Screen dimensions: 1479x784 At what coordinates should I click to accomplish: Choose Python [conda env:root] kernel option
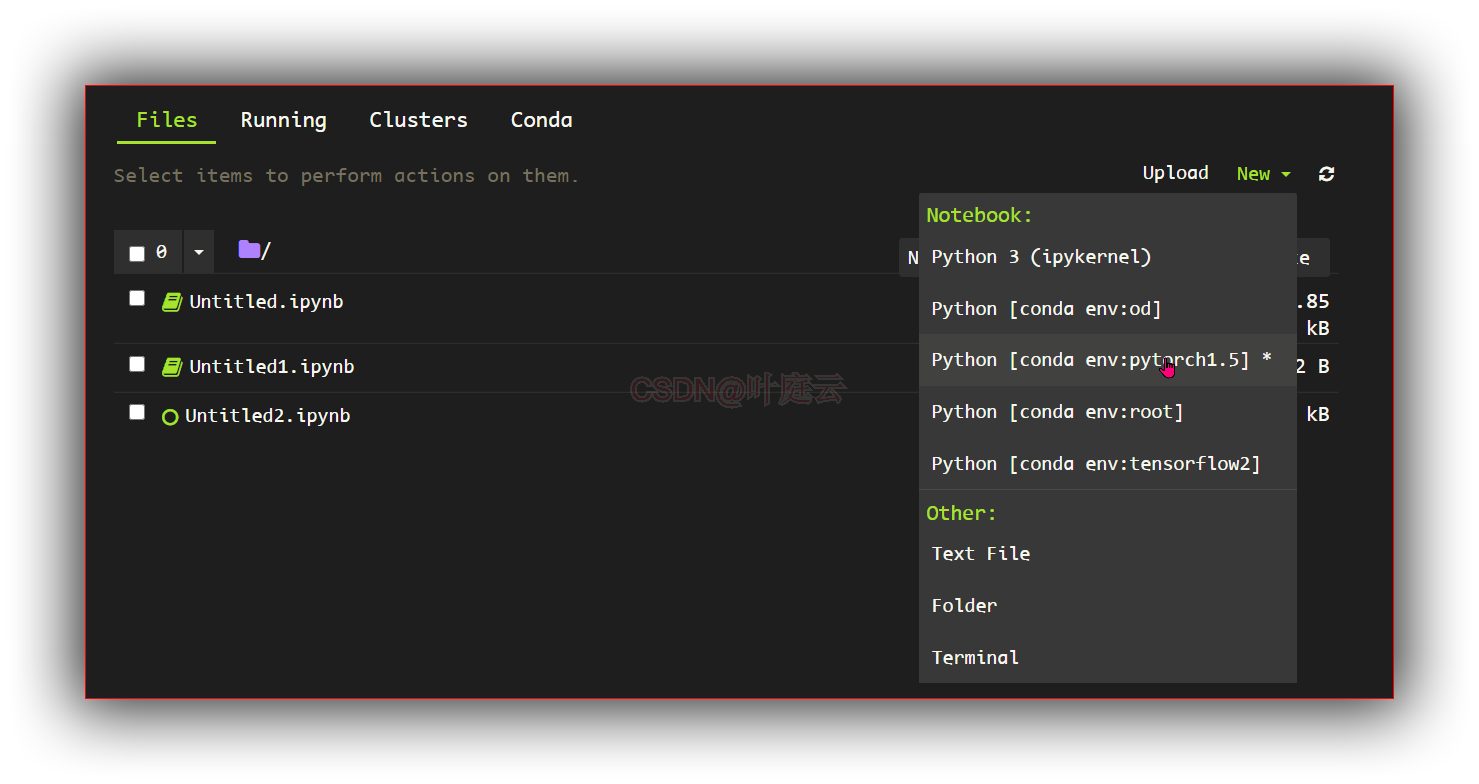coord(1056,411)
